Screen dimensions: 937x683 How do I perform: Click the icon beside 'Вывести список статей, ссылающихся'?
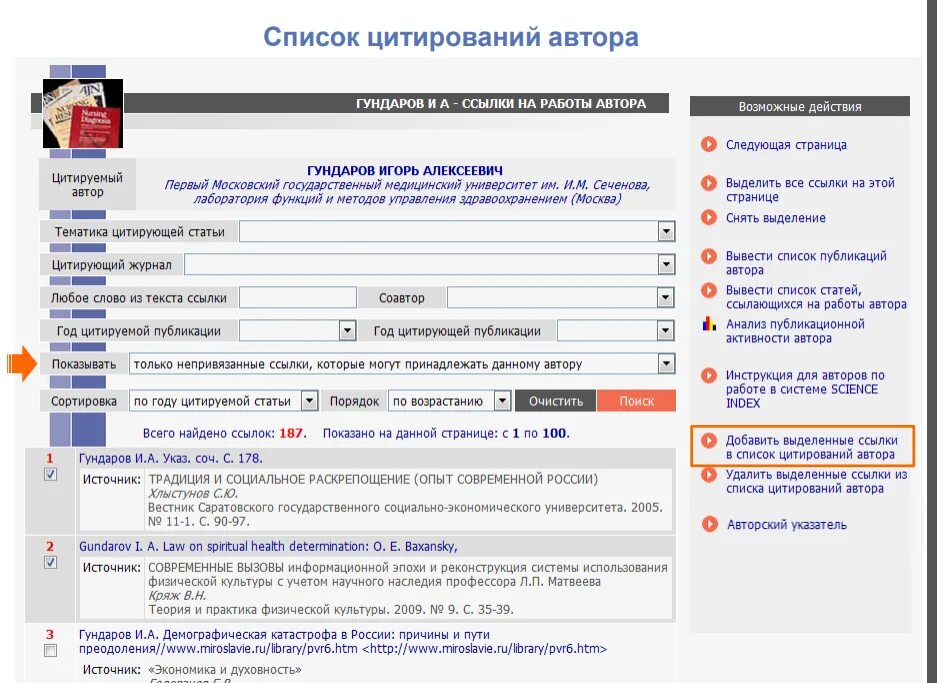coord(709,290)
